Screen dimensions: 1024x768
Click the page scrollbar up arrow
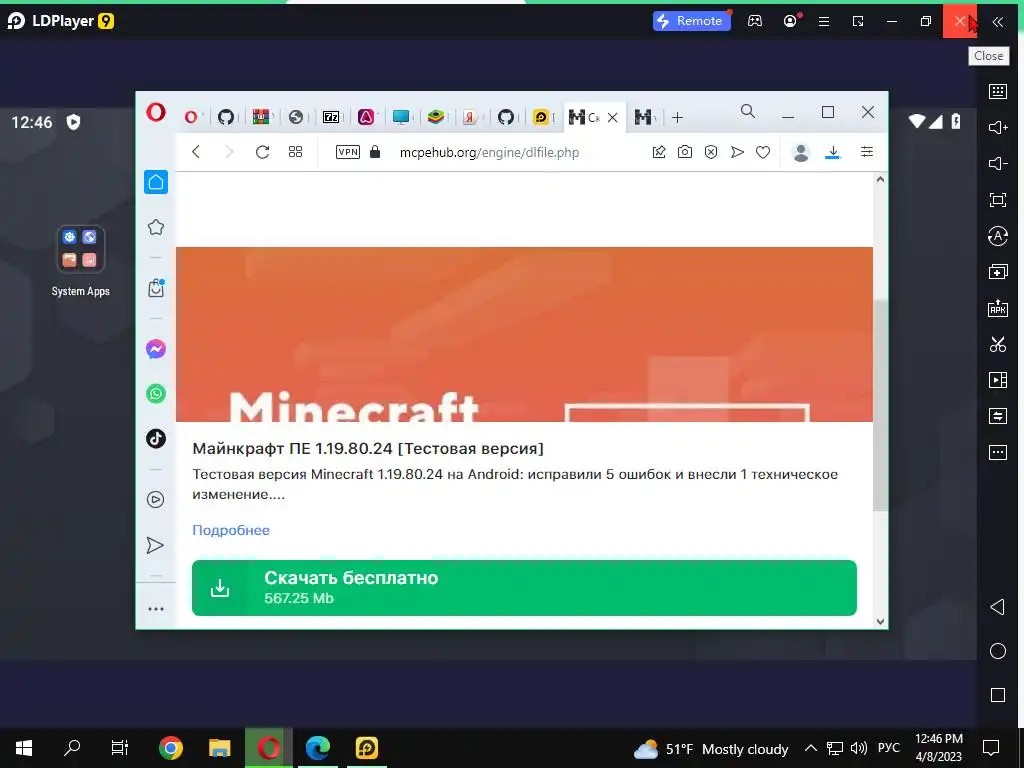click(880, 179)
